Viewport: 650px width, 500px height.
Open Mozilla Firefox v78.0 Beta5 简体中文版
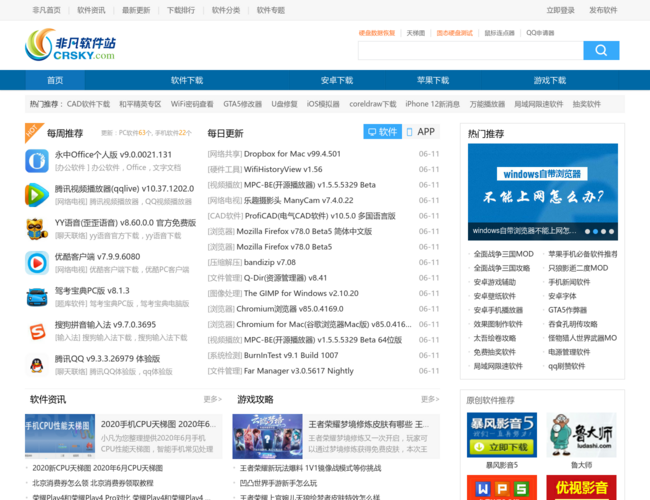[x=304, y=231]
